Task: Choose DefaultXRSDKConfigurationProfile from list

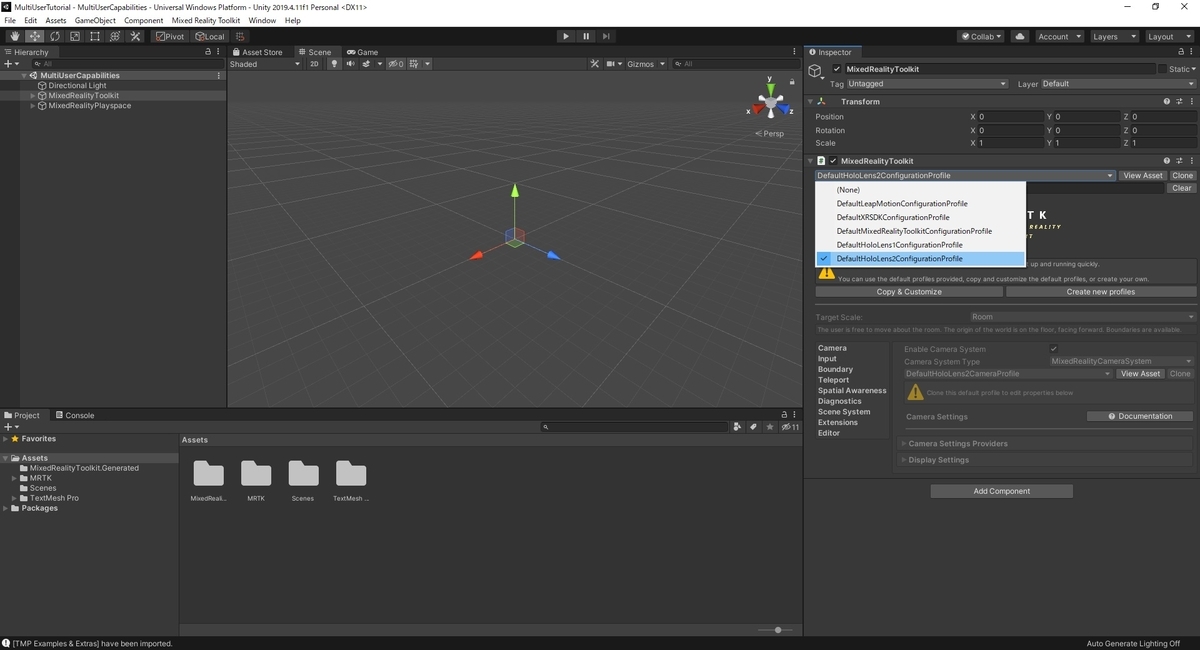Action: [921, 217]
